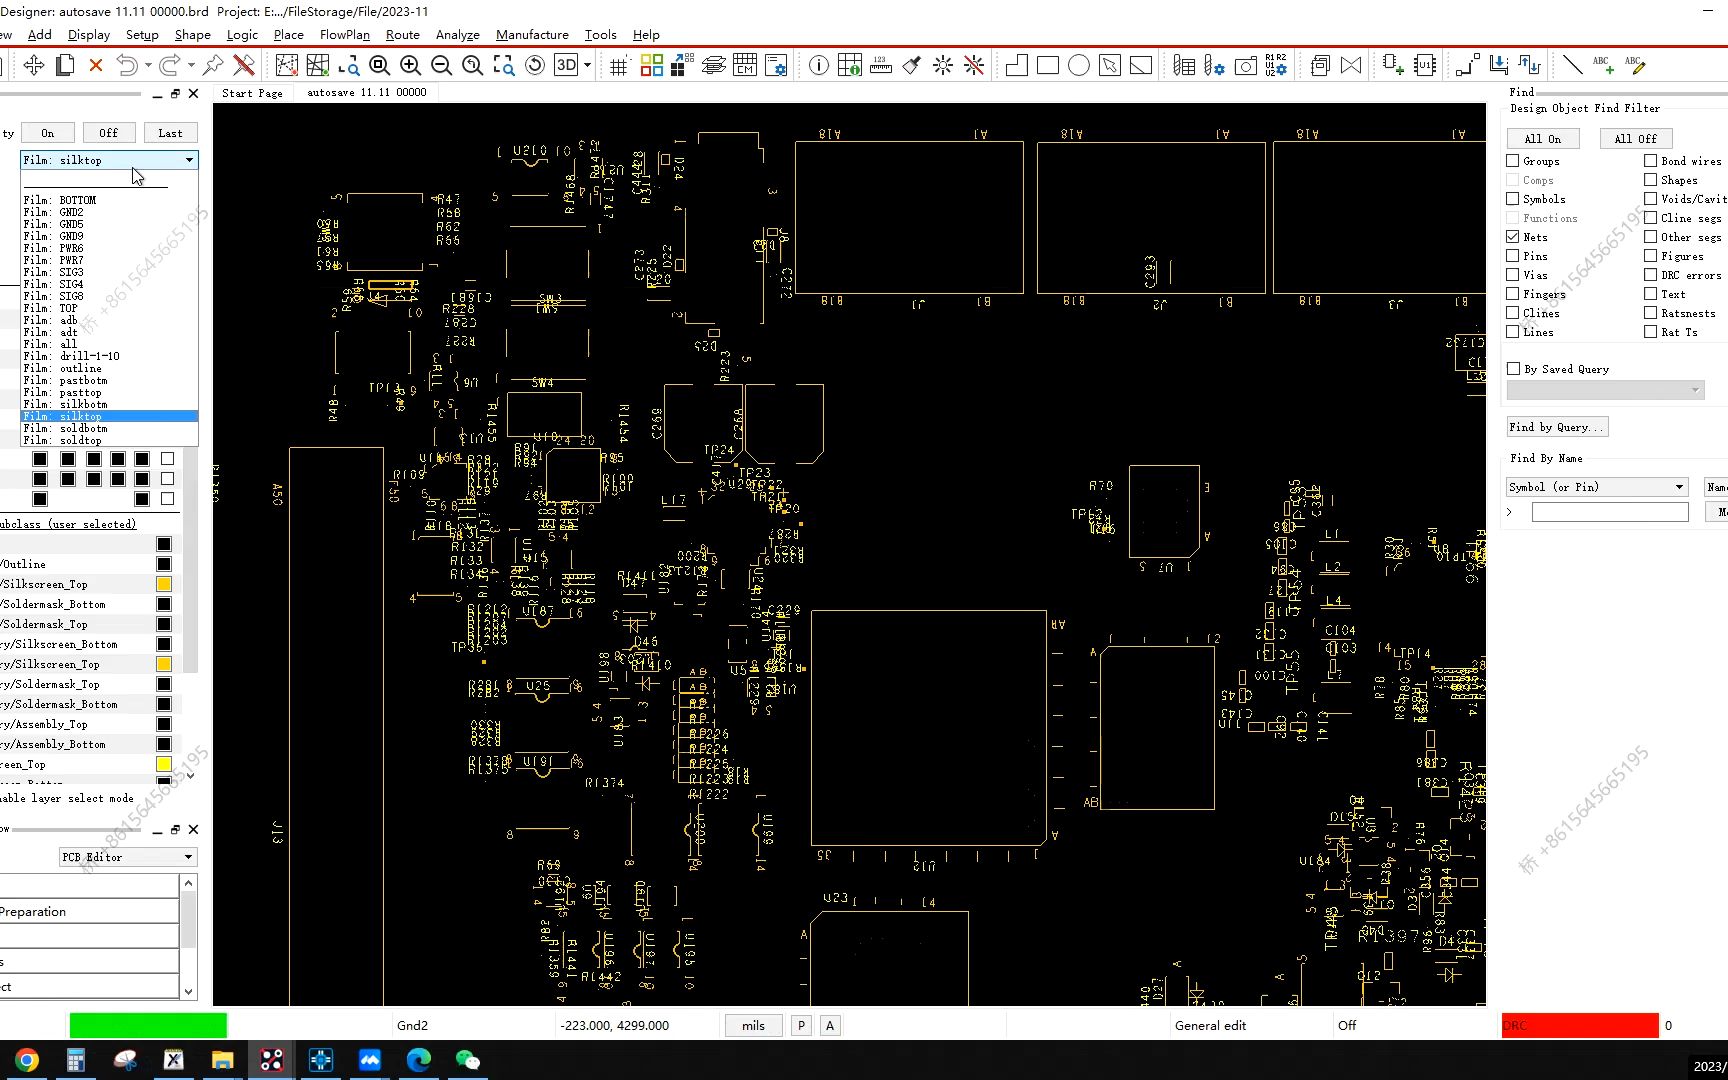
Task: Enable the Symbols checkbox
Action: 1513,199
